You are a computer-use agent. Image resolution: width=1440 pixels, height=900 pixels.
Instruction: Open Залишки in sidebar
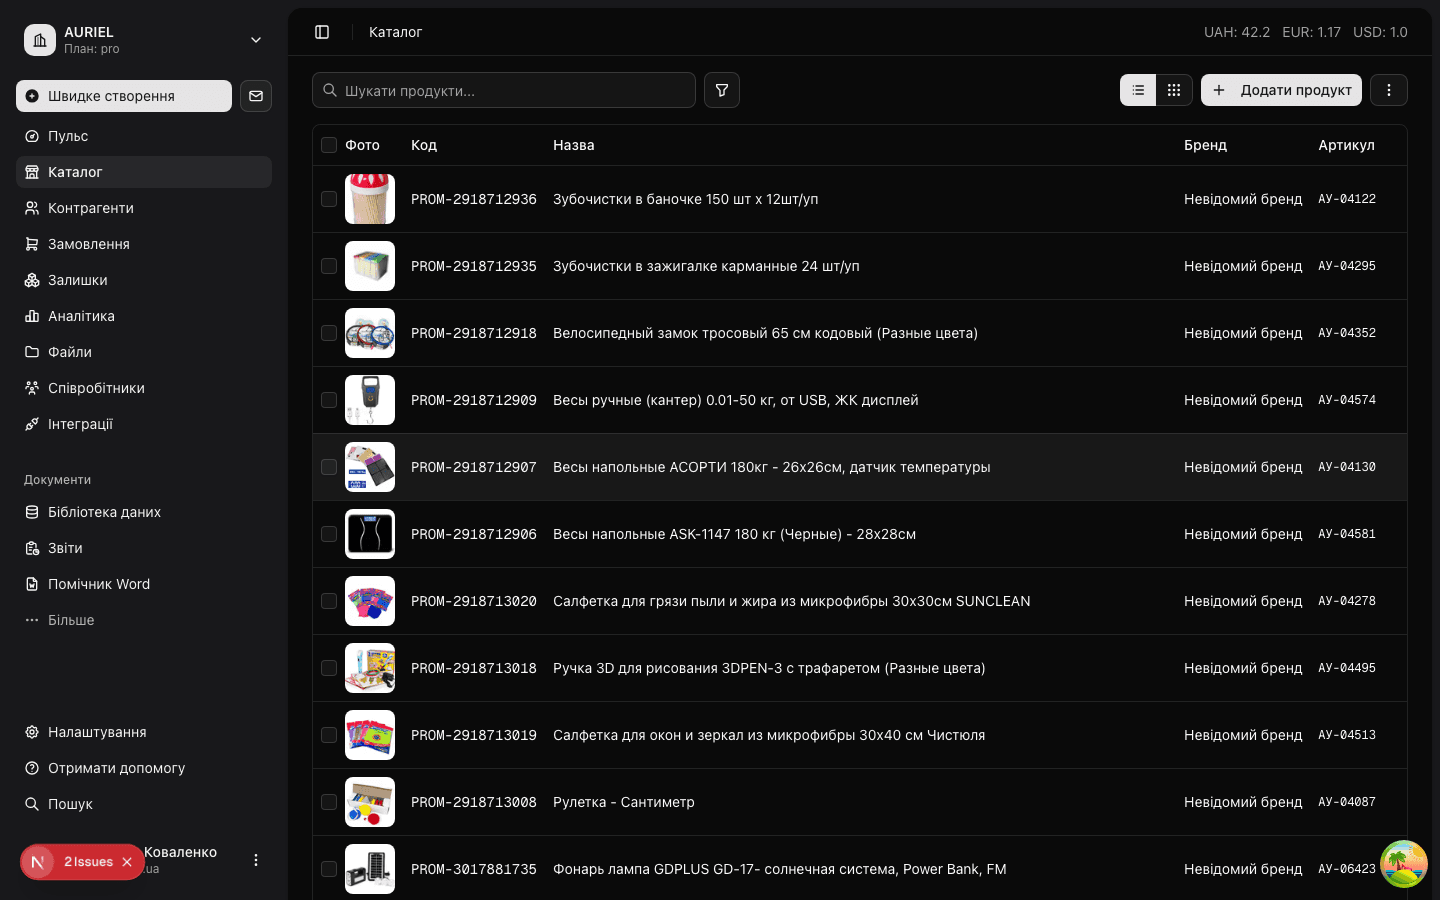[144, 280]
